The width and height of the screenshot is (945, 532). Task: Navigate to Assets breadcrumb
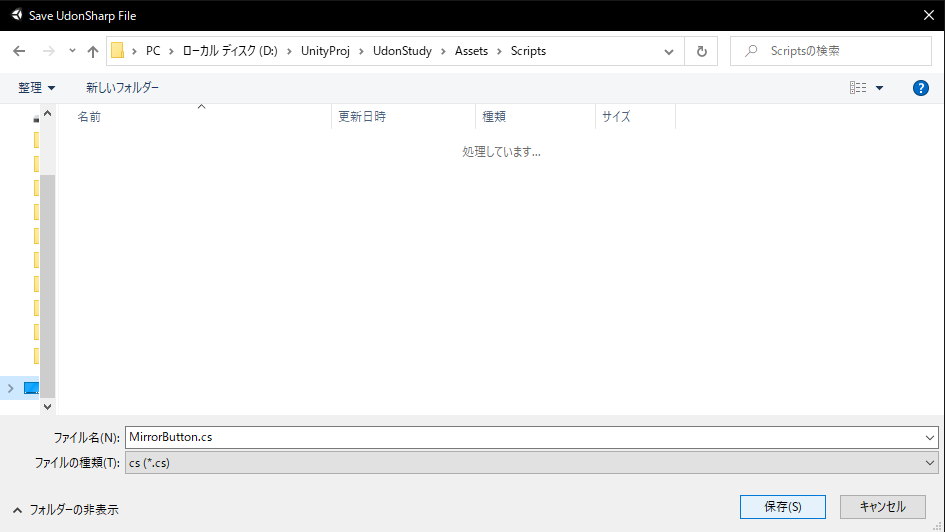pyautogui.click(x=471, y=51)
